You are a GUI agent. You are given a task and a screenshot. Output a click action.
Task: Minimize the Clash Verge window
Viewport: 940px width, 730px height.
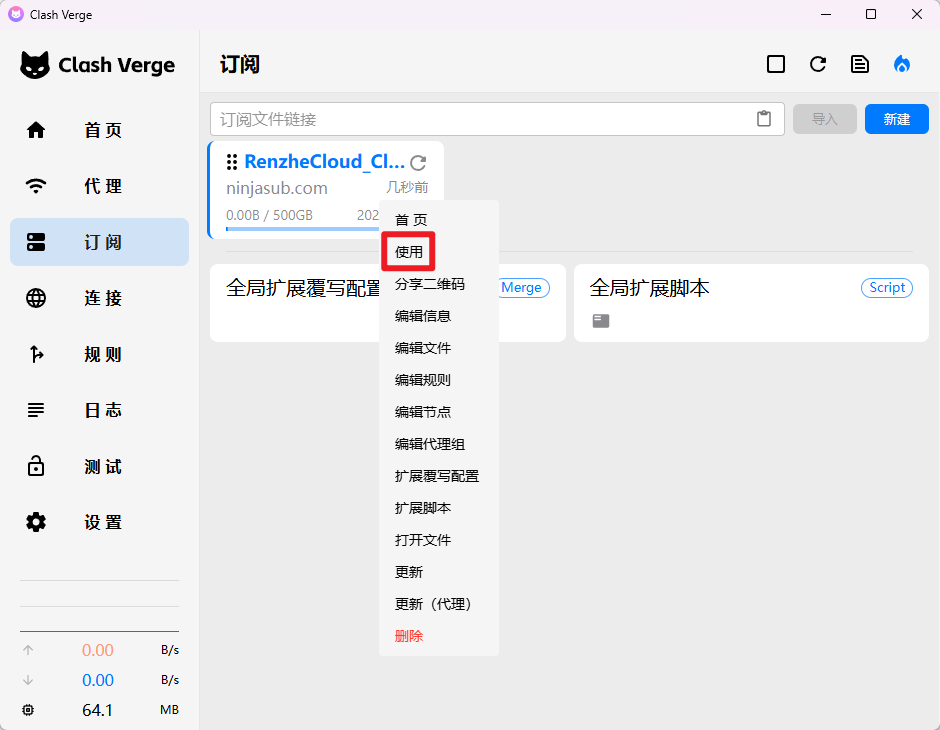[826, 14]
